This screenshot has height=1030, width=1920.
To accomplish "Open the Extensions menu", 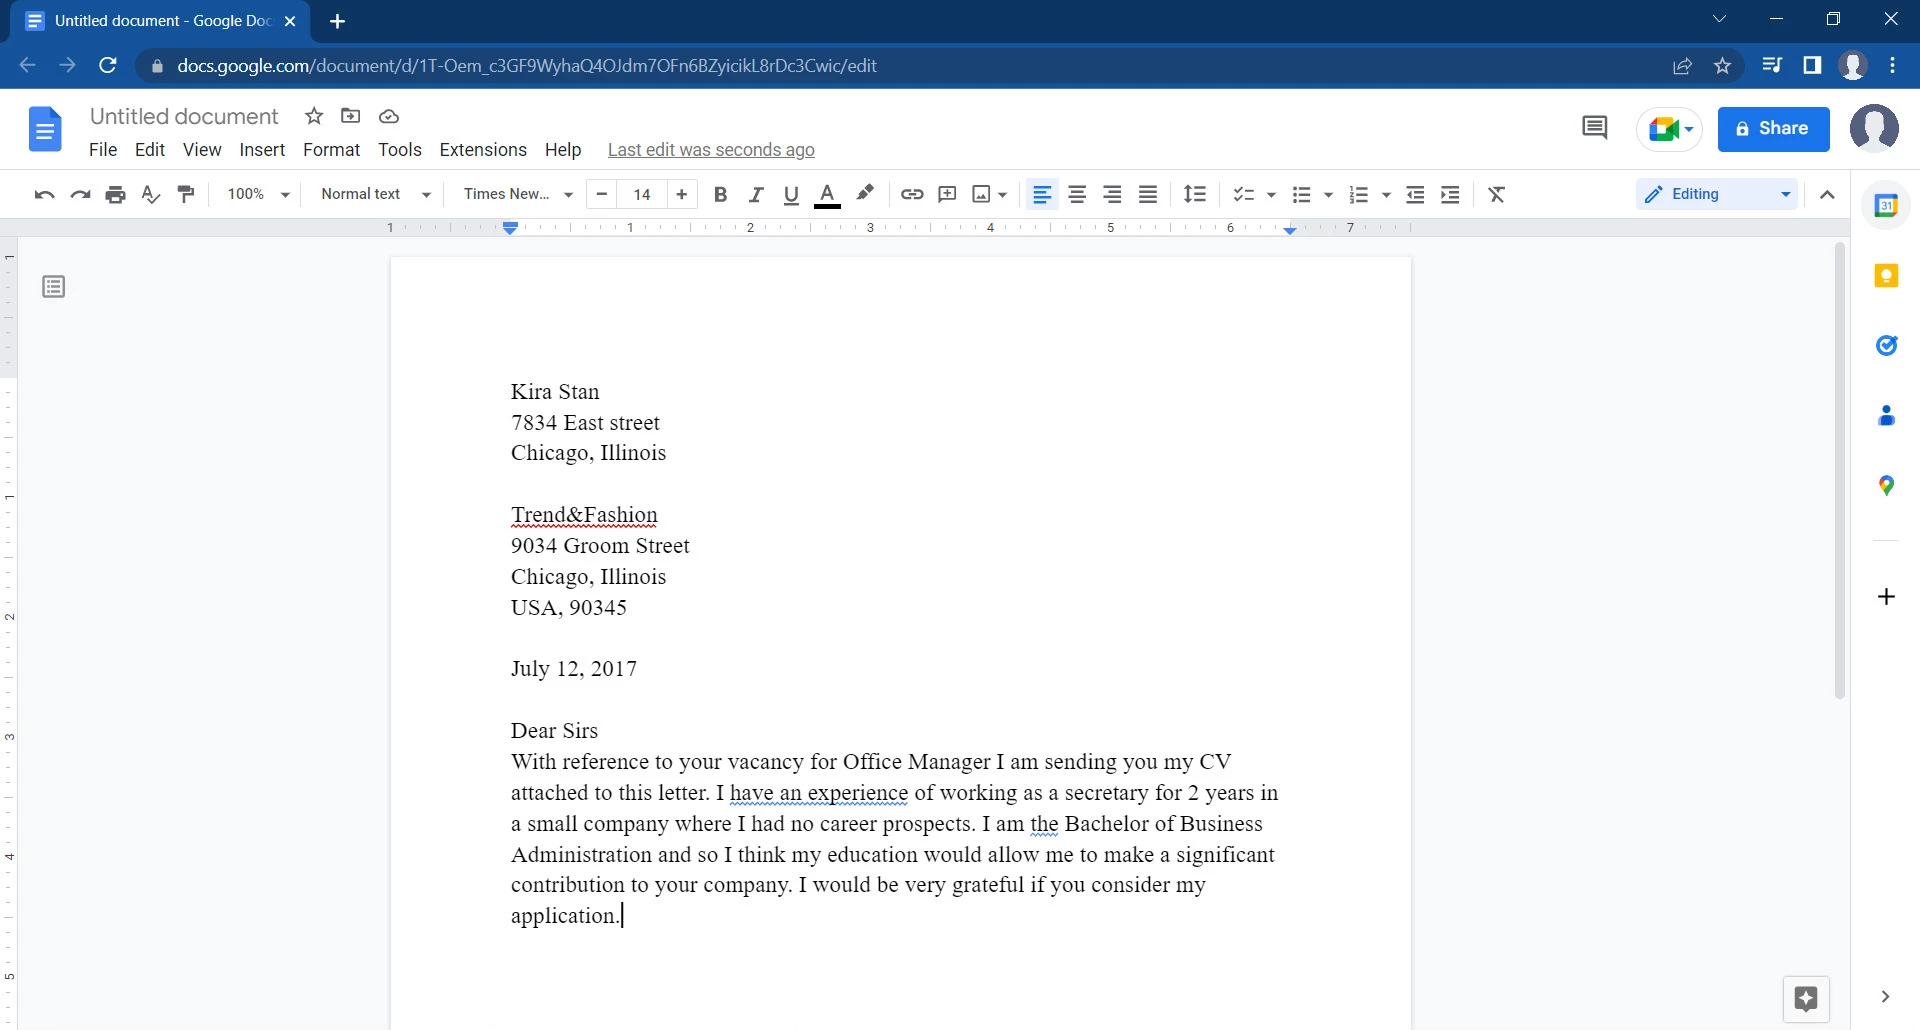I will coord(483,150).
